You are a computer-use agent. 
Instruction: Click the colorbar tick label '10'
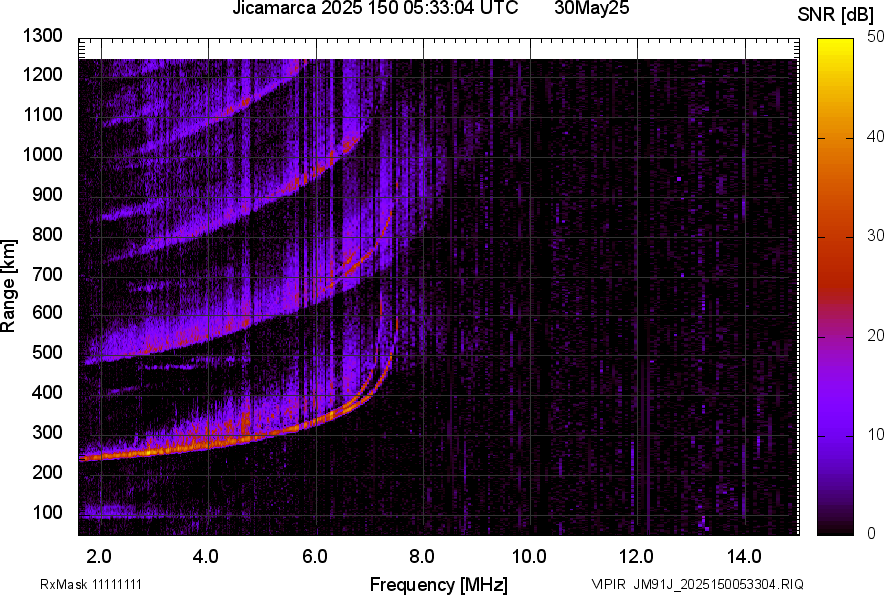(876, 434)
